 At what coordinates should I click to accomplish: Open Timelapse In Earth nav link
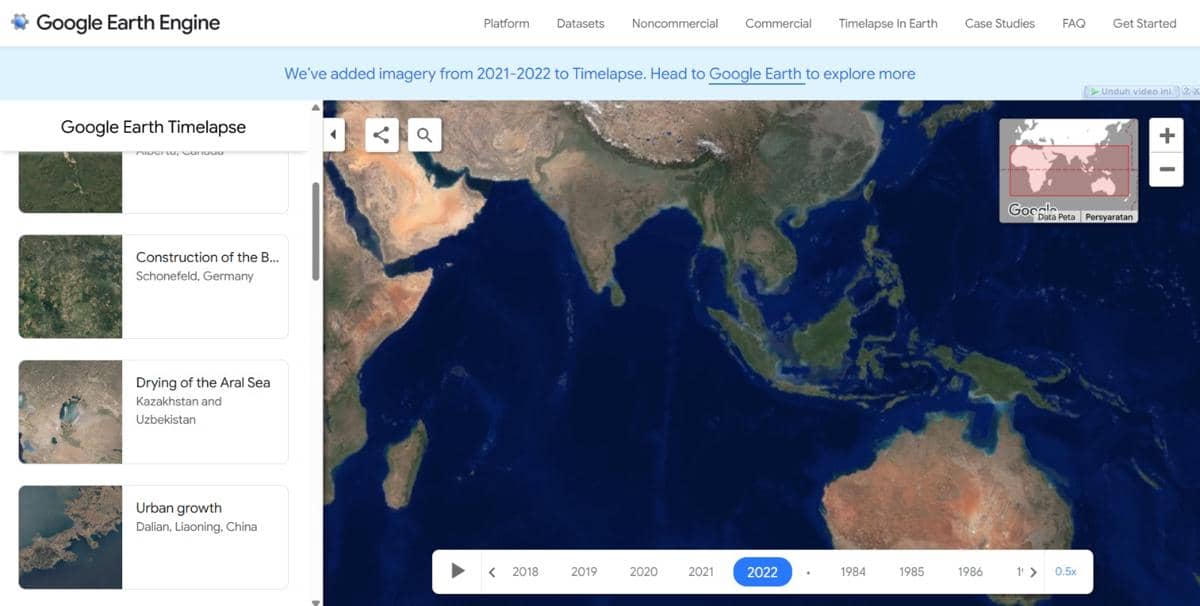click(888, 23)
